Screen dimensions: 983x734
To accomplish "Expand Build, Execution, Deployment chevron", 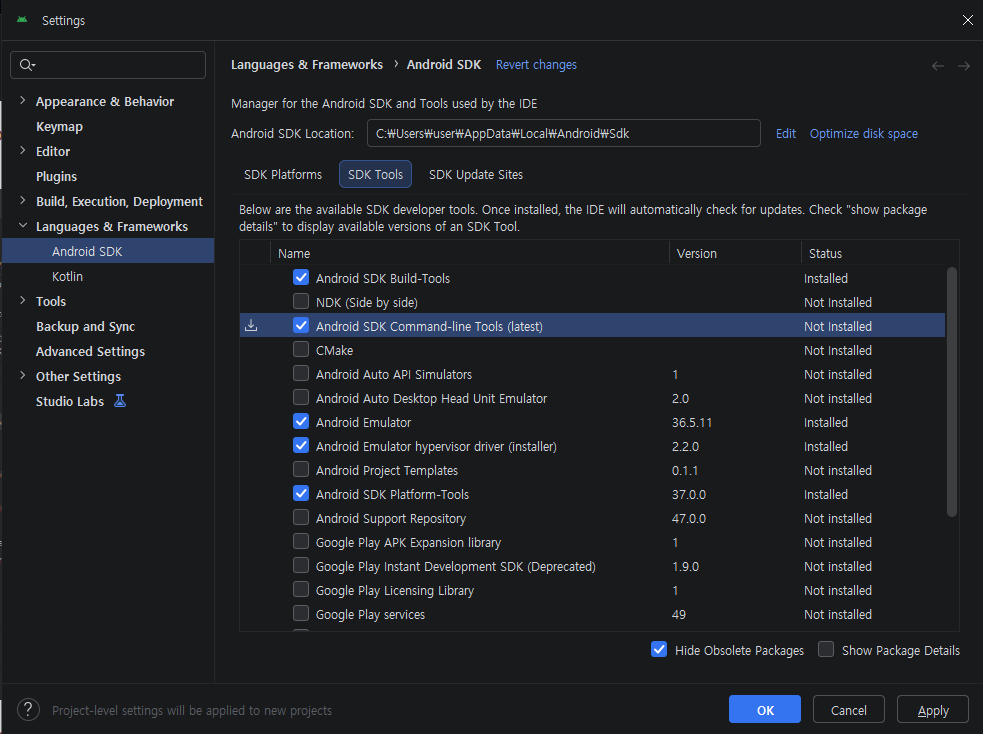I will coord(23,201).
